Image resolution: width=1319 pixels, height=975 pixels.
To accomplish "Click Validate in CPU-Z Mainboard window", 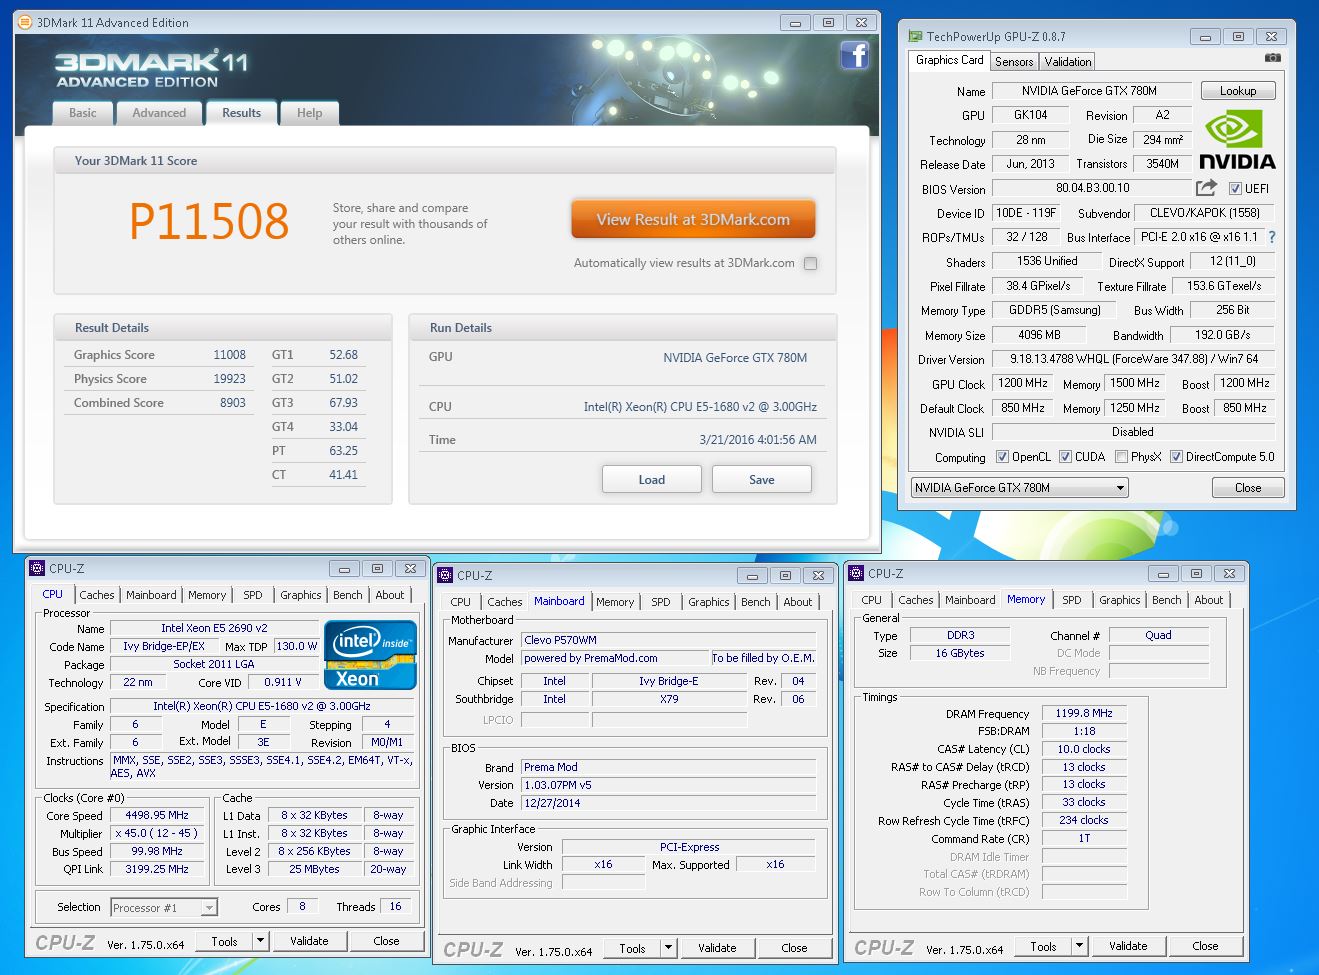I will click(x=717, y=948).
